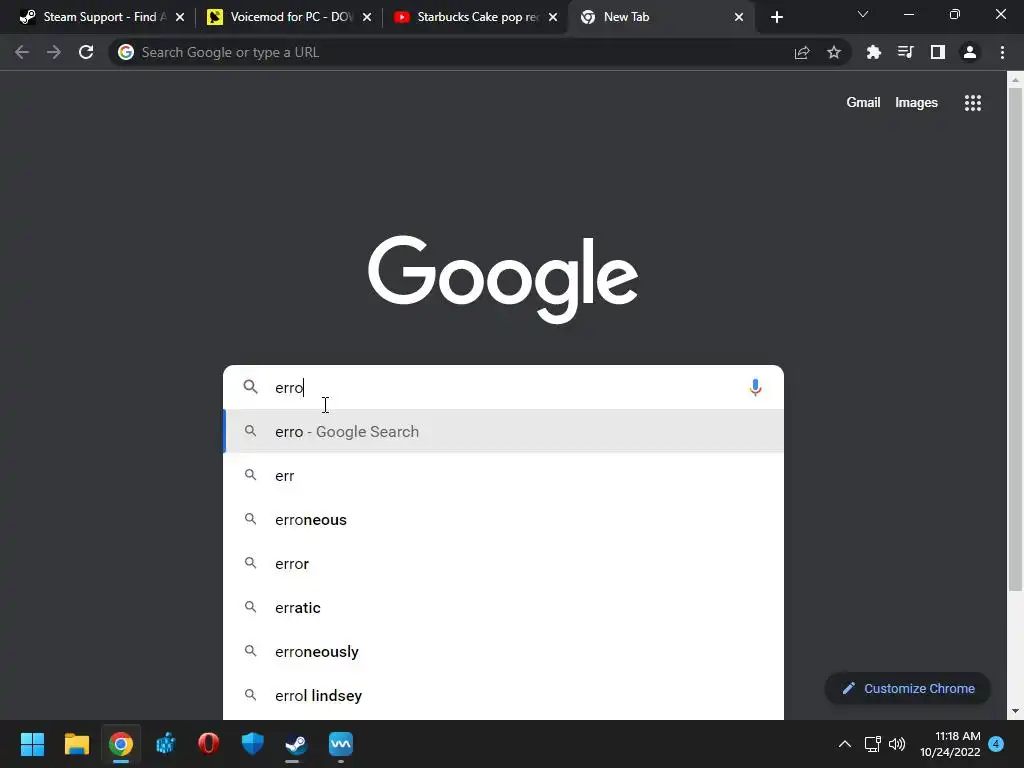This screenshot has width=1024, height=768.
Task: Open a new browser tab
Action: pos(776,17)
